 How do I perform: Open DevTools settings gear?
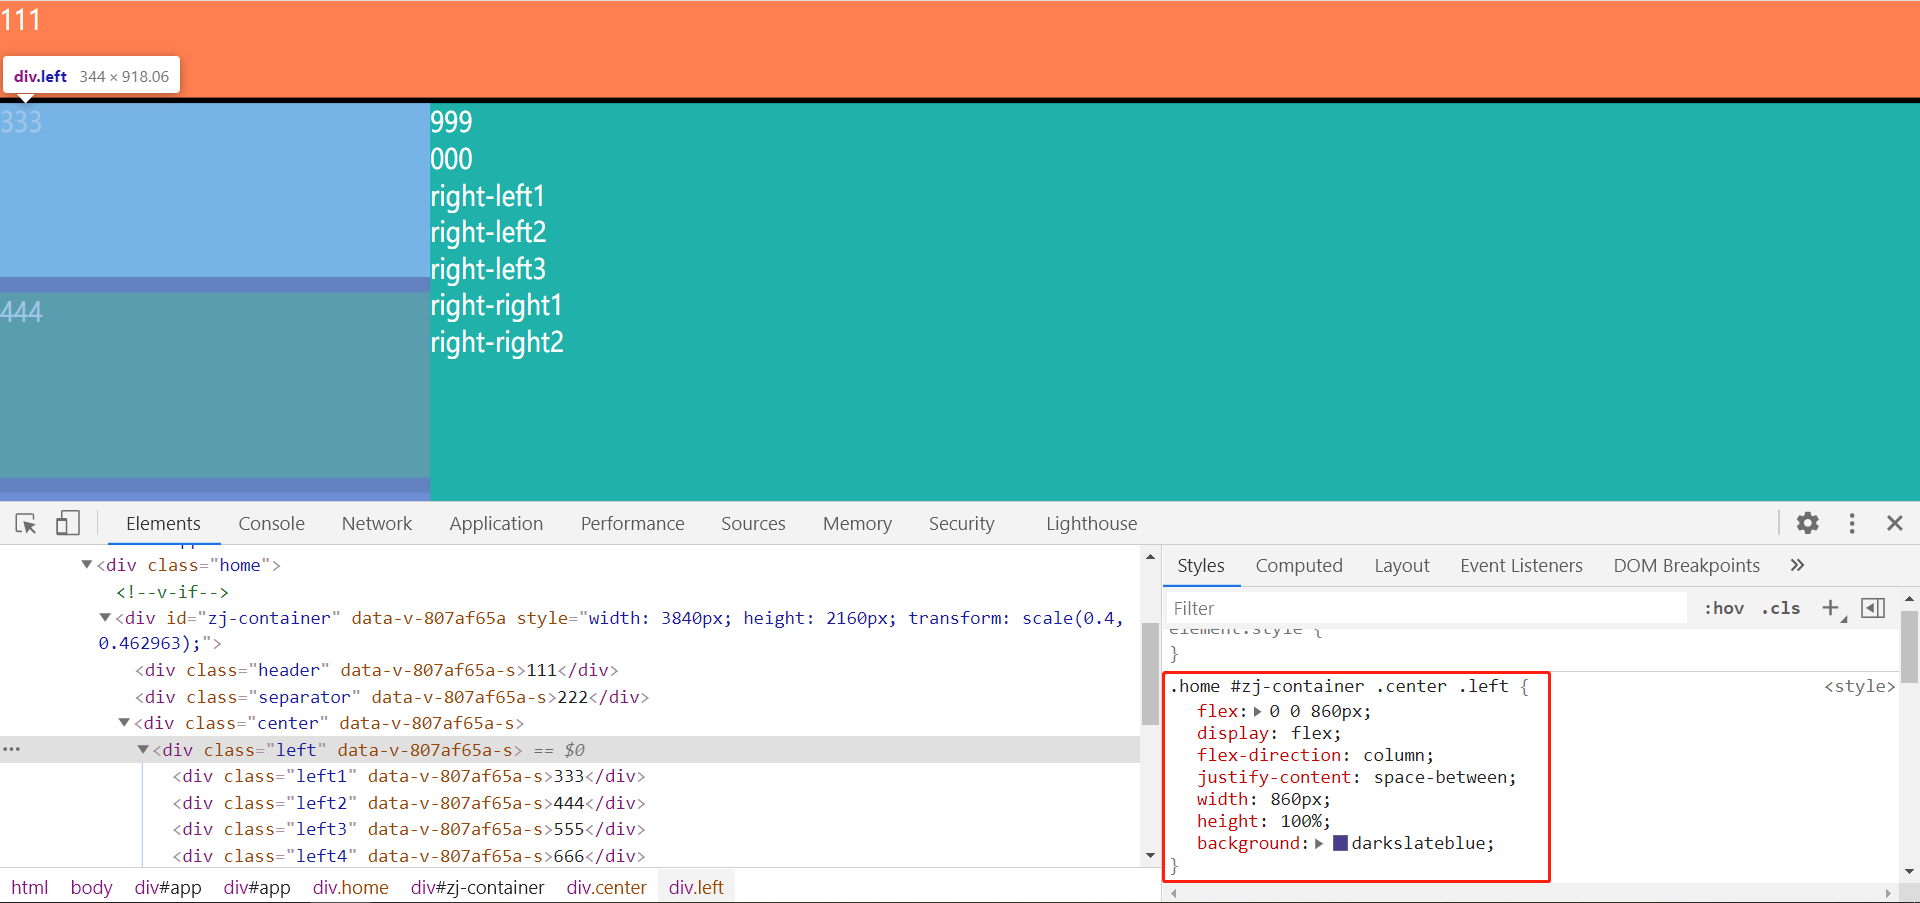tap(1807, 523)
